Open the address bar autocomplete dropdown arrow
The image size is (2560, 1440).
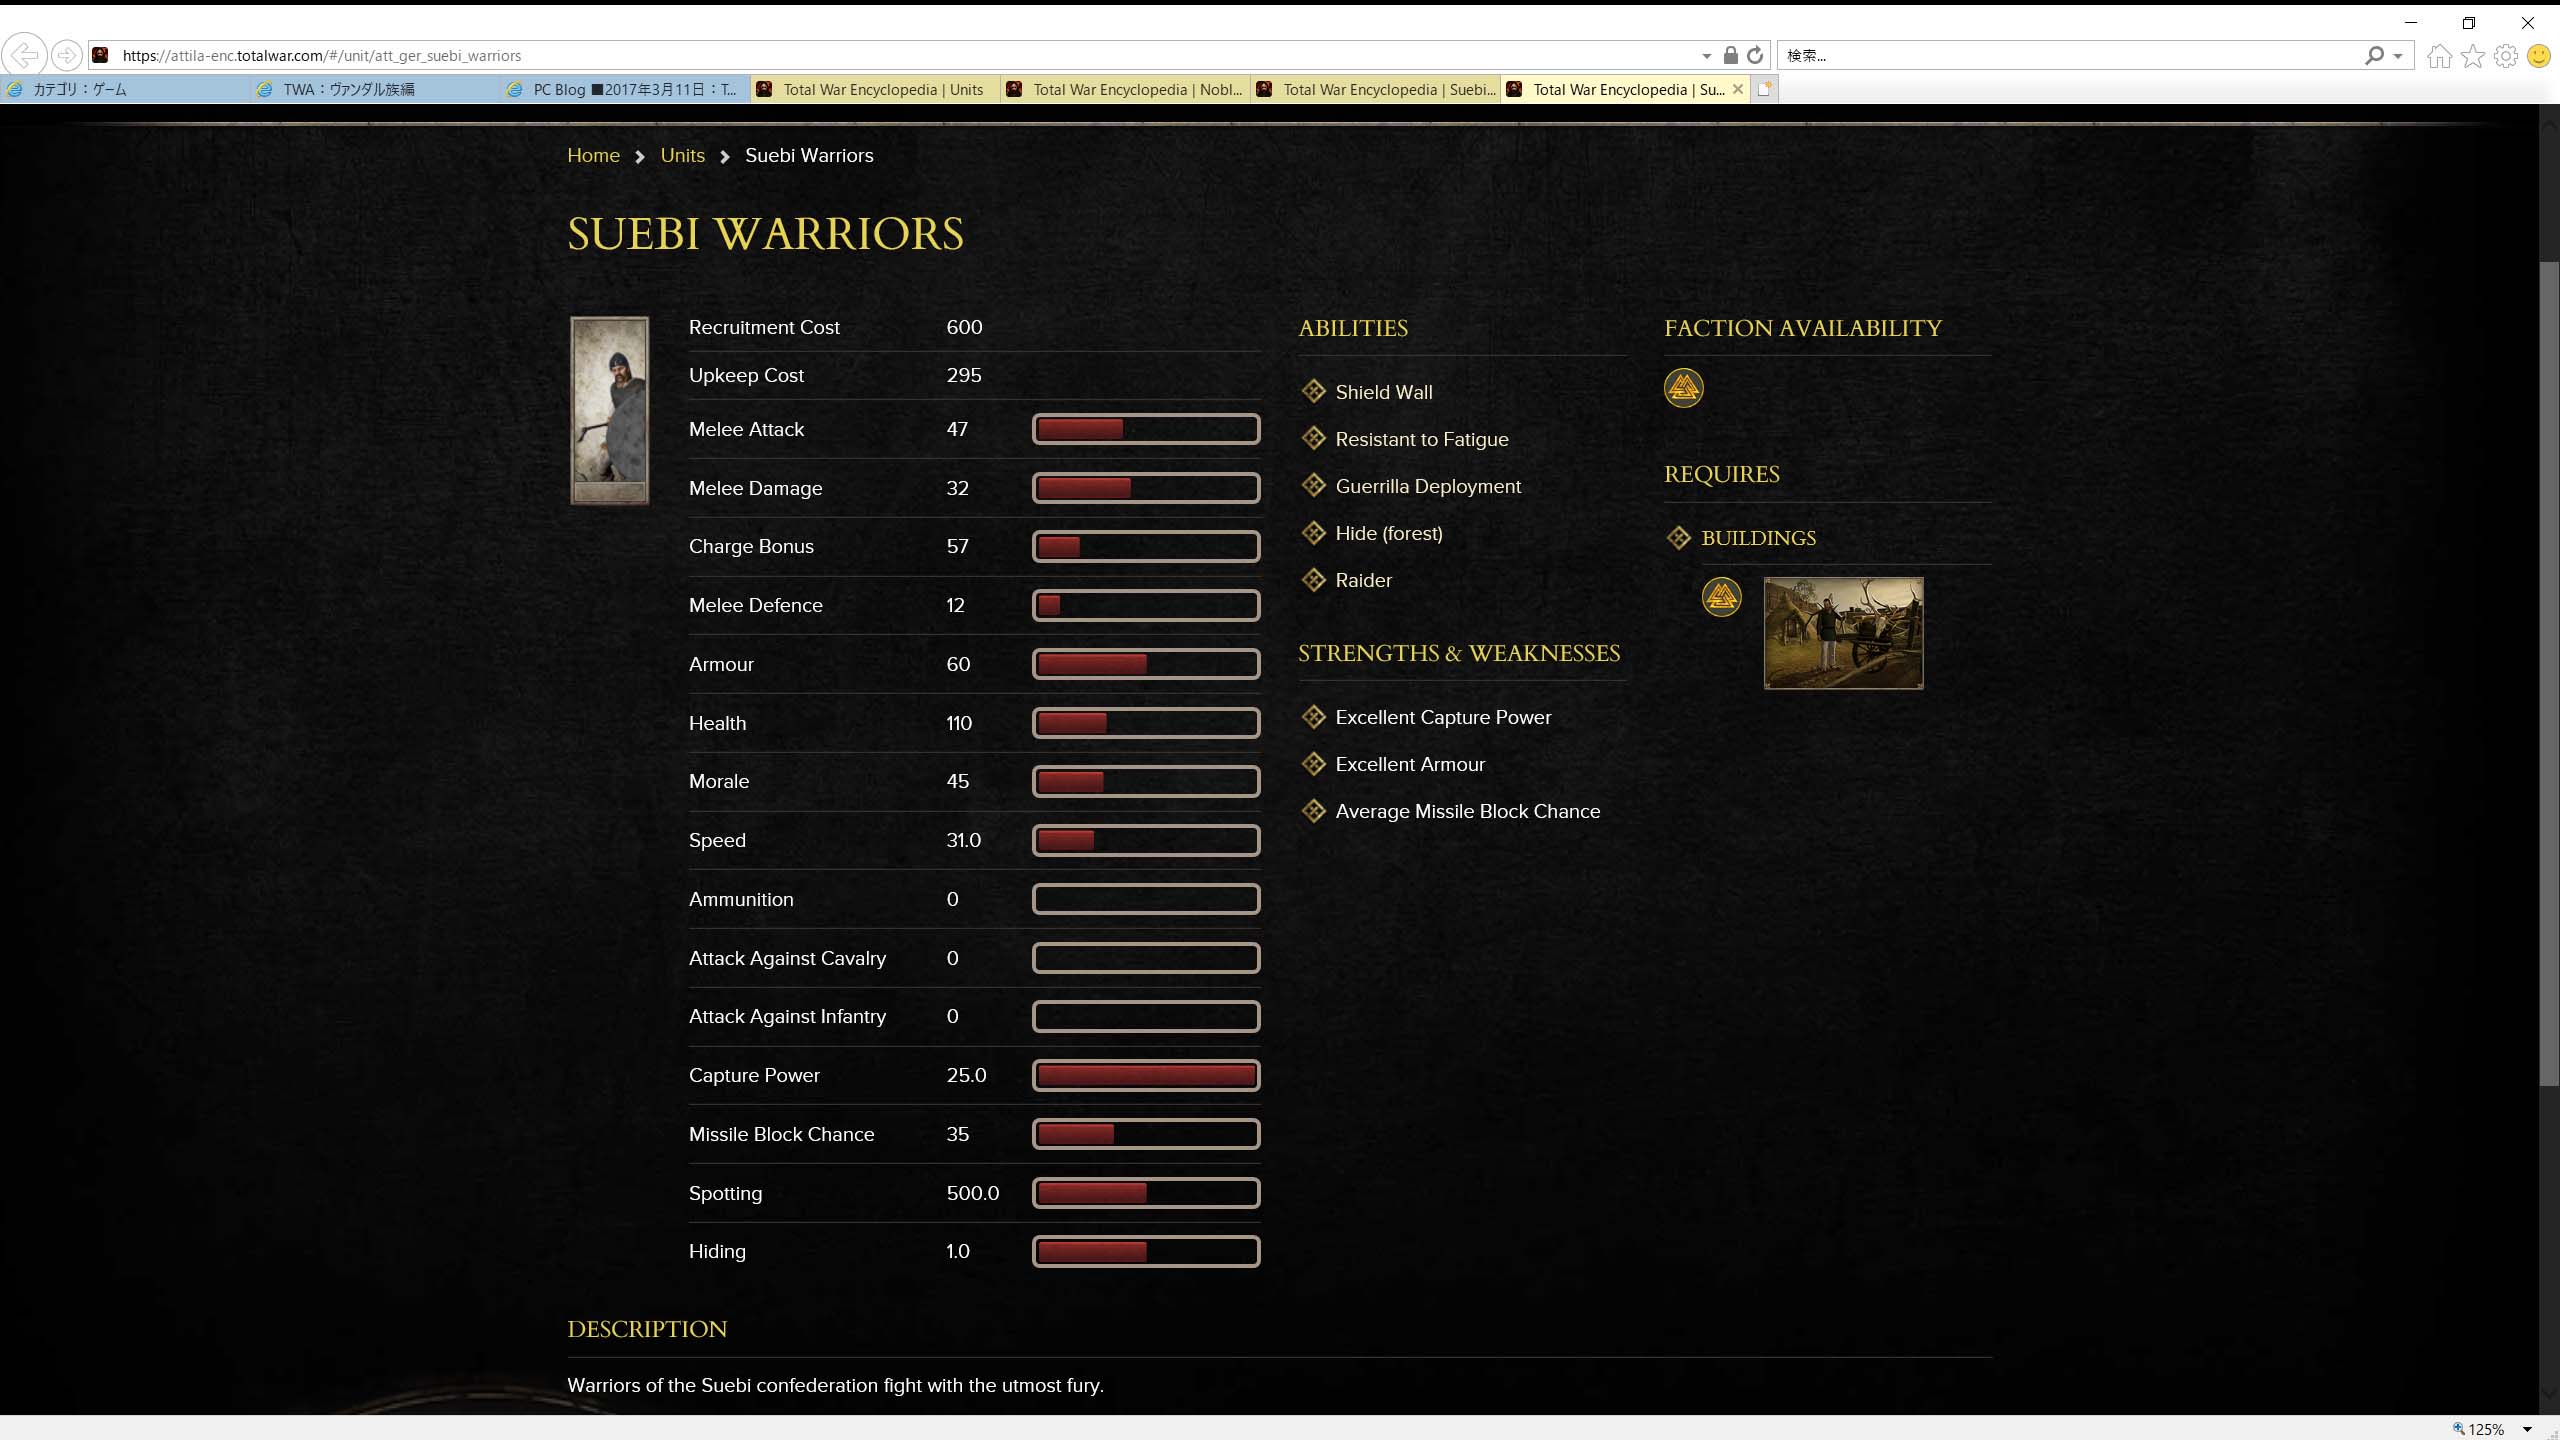point(1706,56)
